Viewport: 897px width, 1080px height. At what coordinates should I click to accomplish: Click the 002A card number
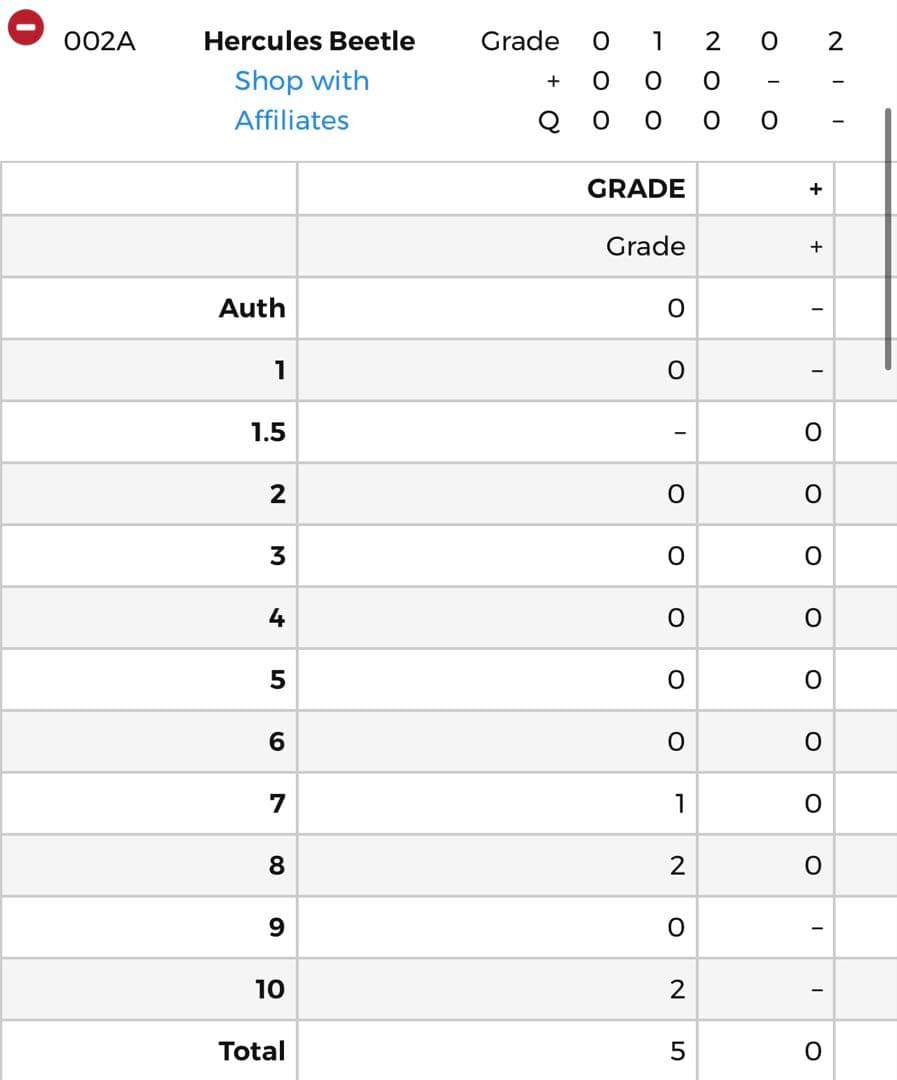(x=99, y=41)
